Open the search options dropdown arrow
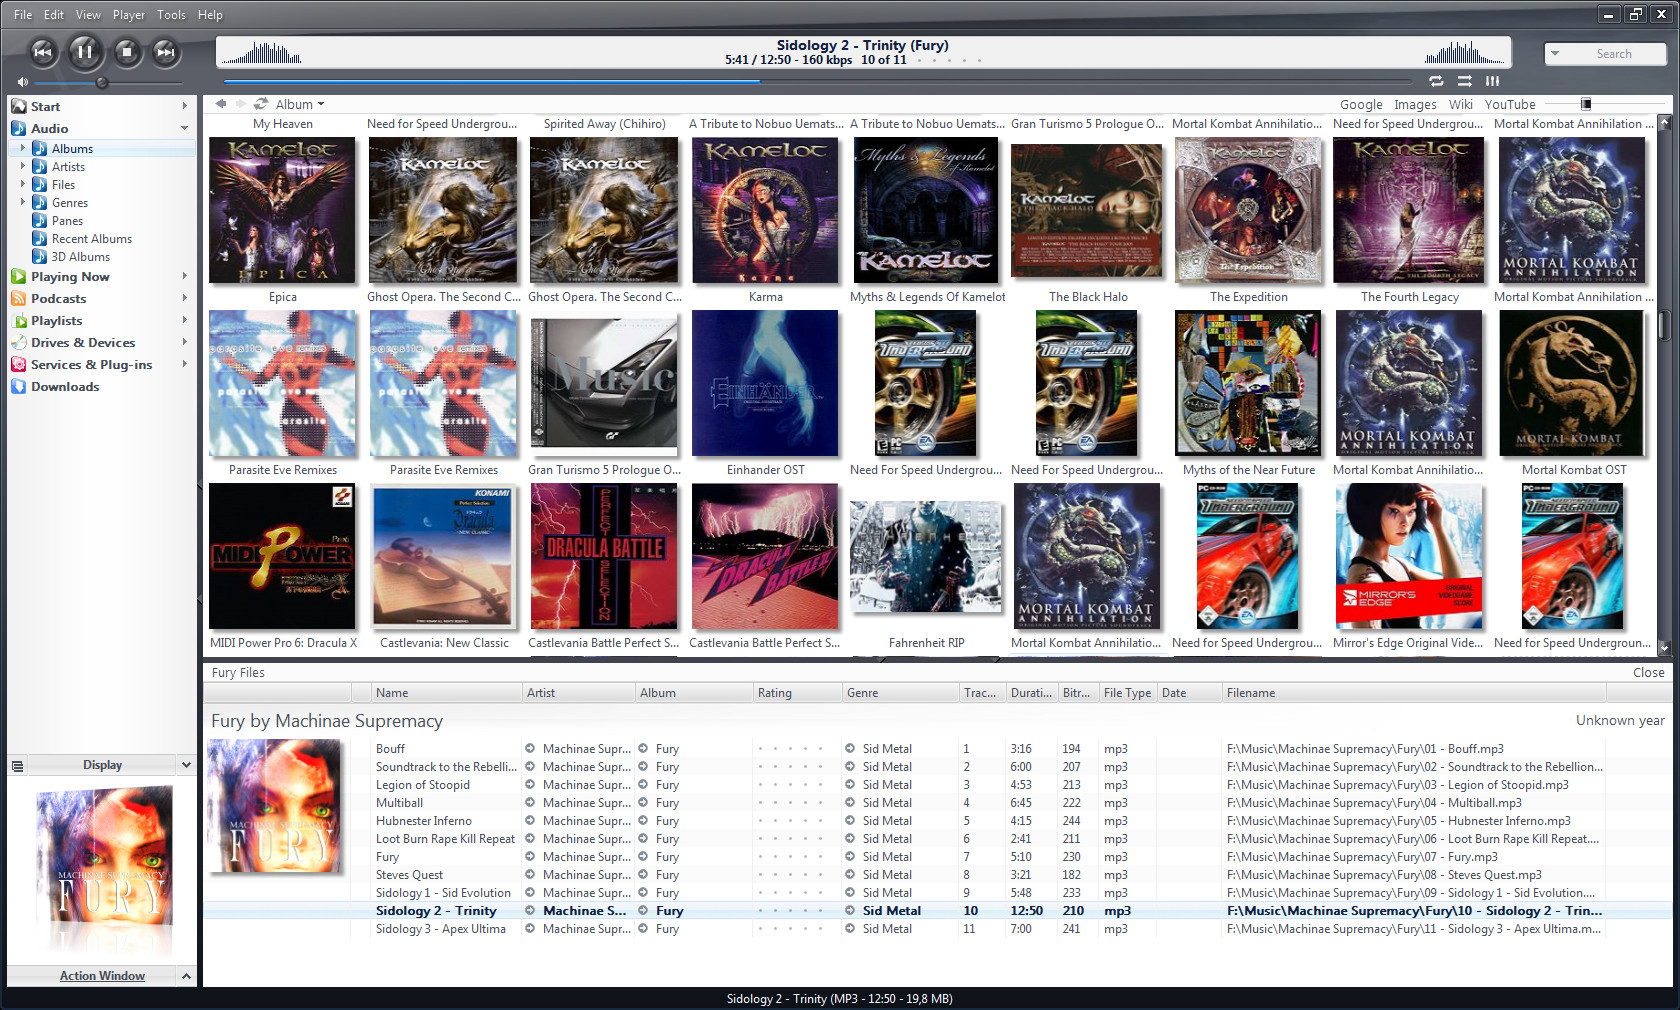 pyautogui.click(x=1555, y=53)
